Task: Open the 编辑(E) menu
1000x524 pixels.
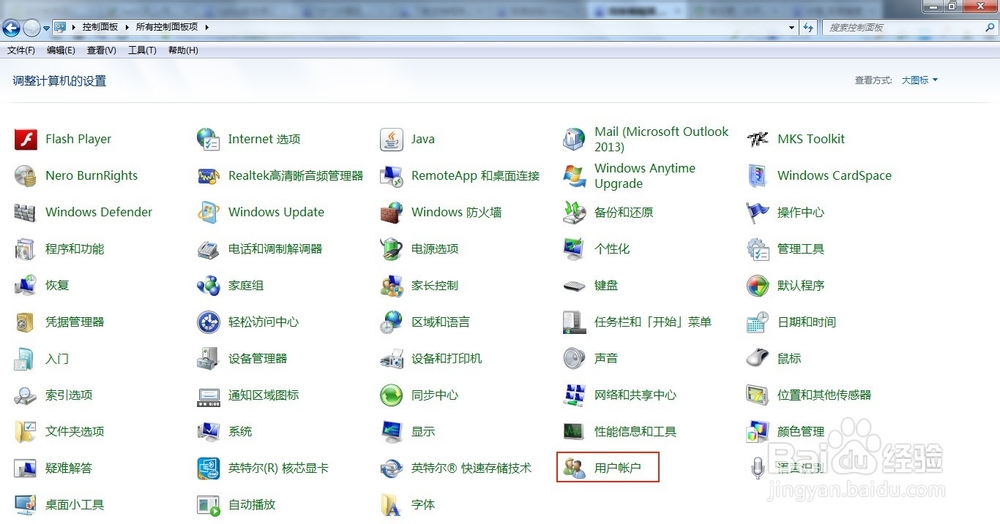Action: 61,50
